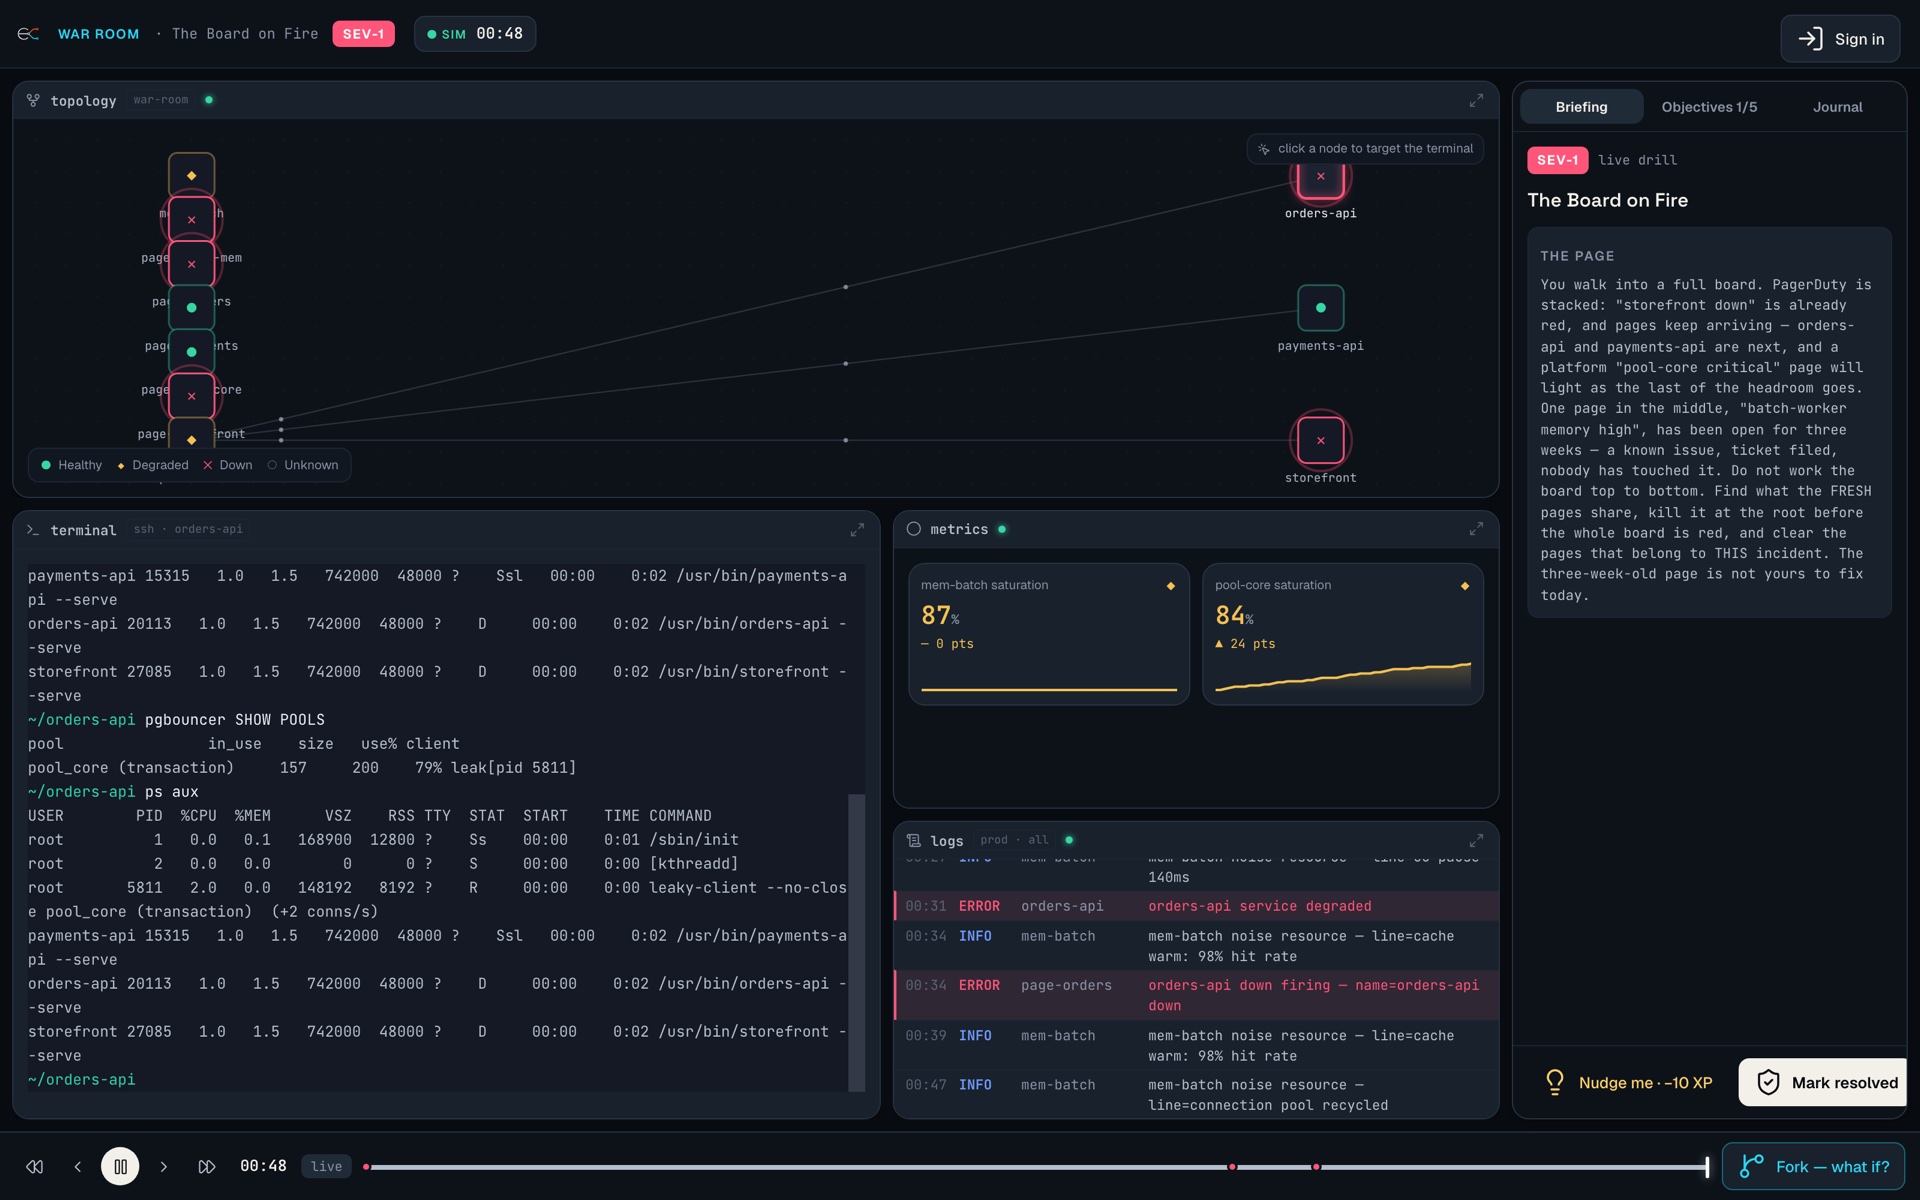Click the SEV-1 badge in the briefing panel
This screenshot has width=1920, height=1200.
coord(1557,160)
